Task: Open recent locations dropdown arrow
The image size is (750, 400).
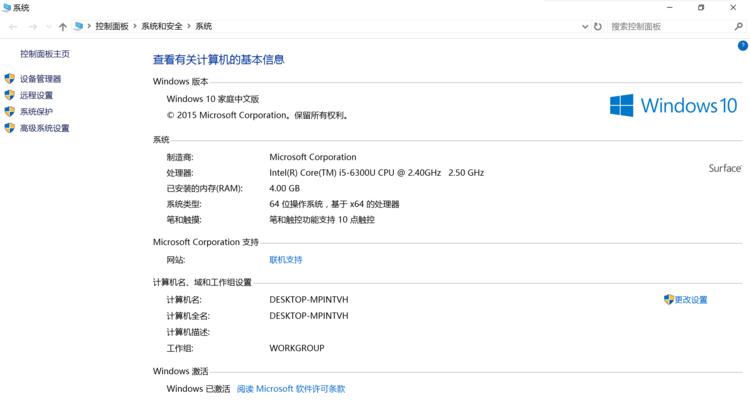Action: pyautogui.click(x=48, y=27)
